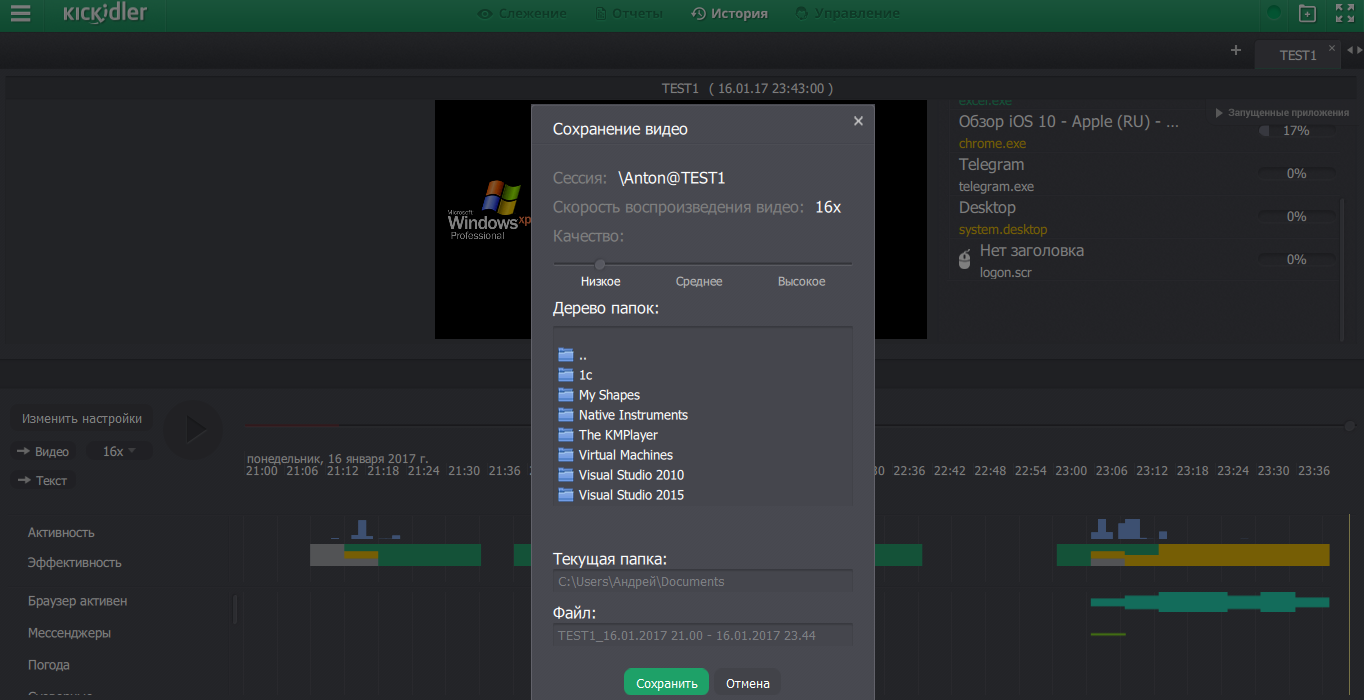The width and height of the screenshot is (1364, 700).
Task: Click the mouse icon beside Нет заголовка
Action: 965,260
